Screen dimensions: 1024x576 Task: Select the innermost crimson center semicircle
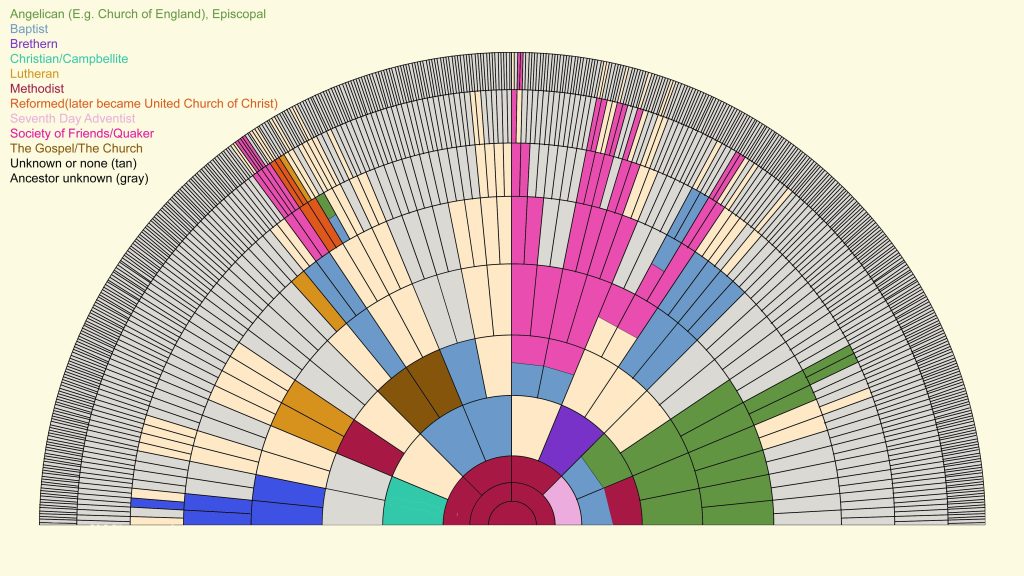pos(512,514)
